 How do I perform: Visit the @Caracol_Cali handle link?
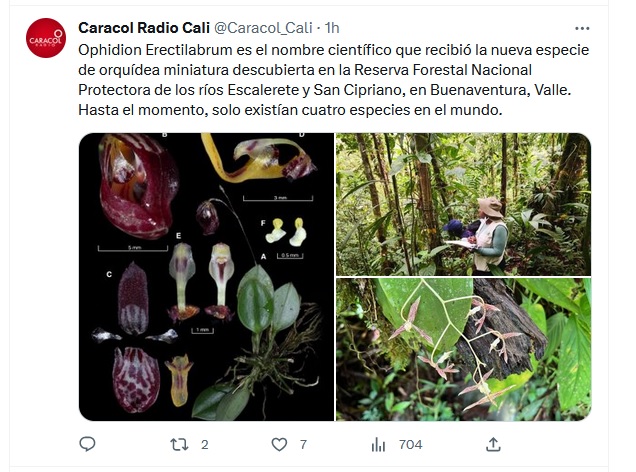(x=263, y=28)
